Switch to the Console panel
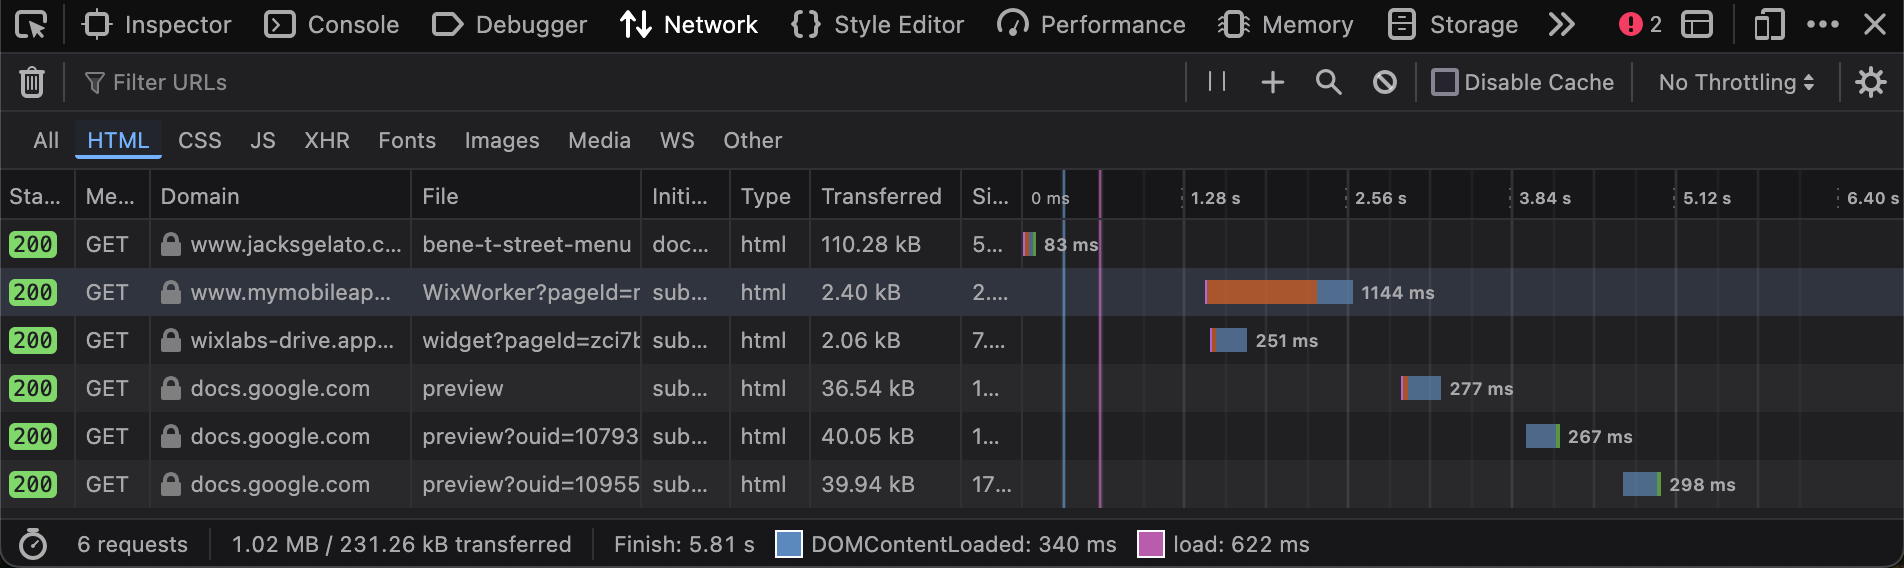The width and height of the screenshot is (1904, 568). click(x=332, y=24)
